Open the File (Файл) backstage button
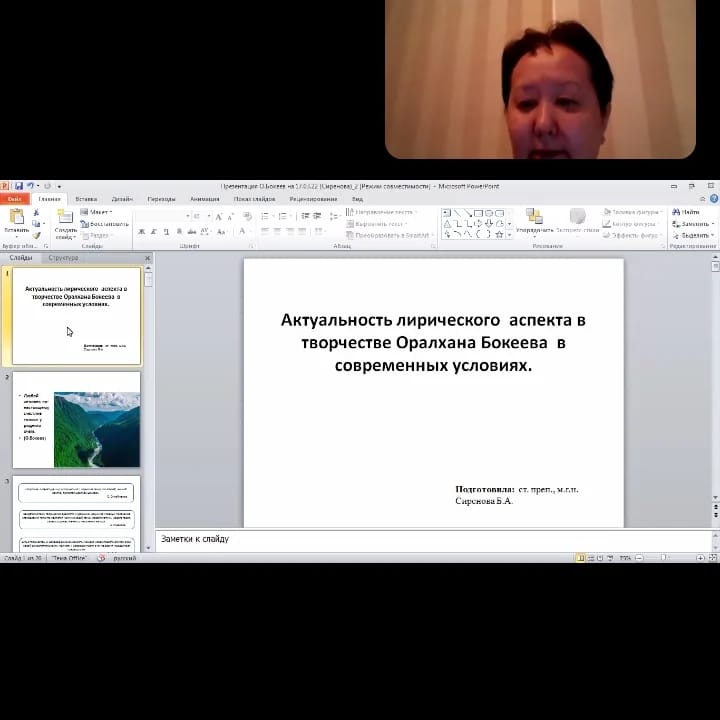This screenshot has width=720, height=720. [14, 199]
